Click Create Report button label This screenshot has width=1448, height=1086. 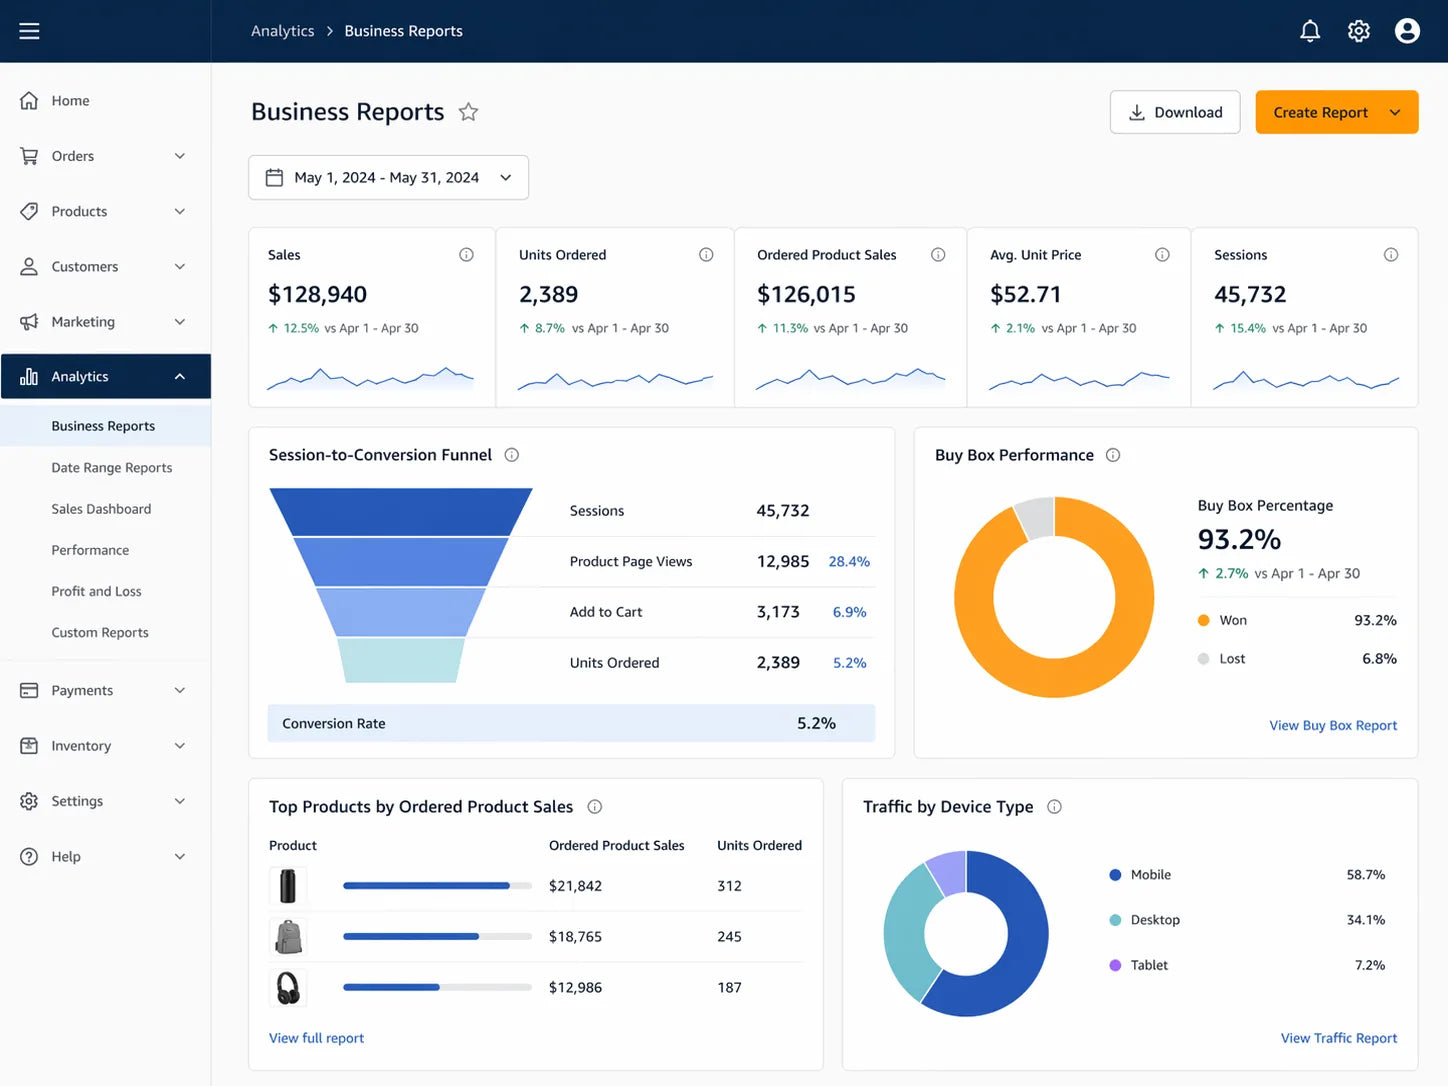pos(1320,112)
